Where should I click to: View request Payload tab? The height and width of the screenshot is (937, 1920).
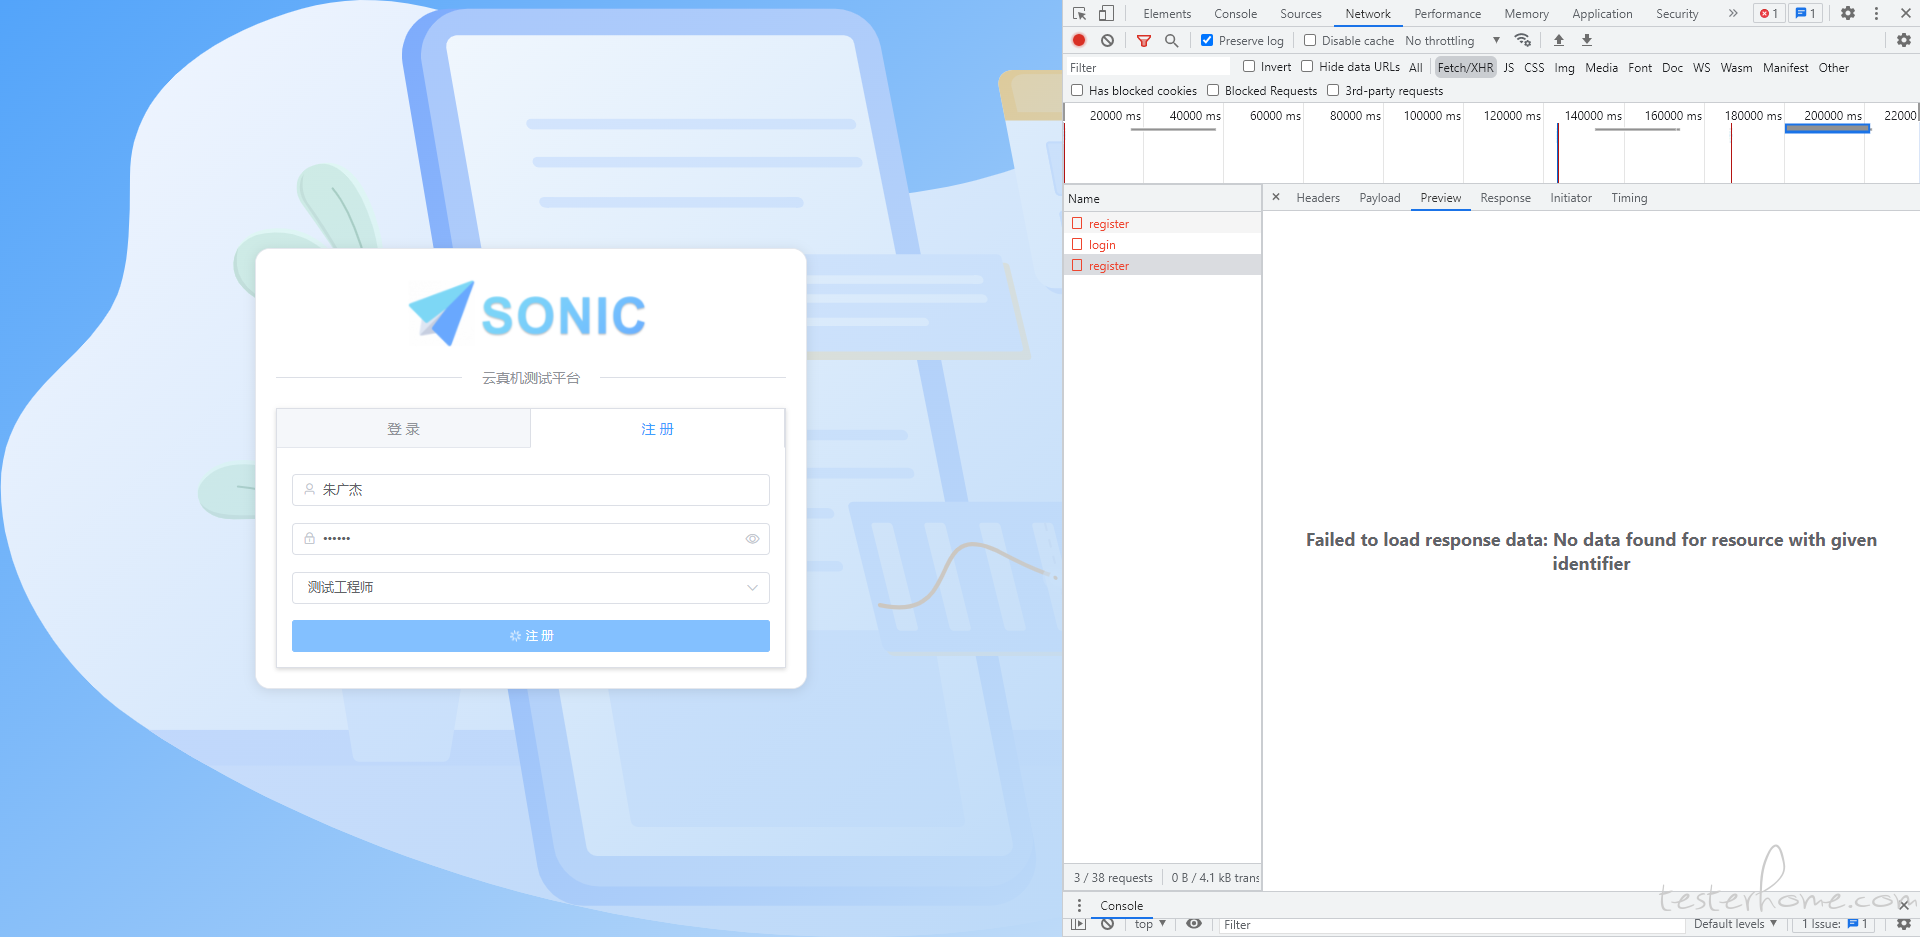click(x=1379, y=198)
